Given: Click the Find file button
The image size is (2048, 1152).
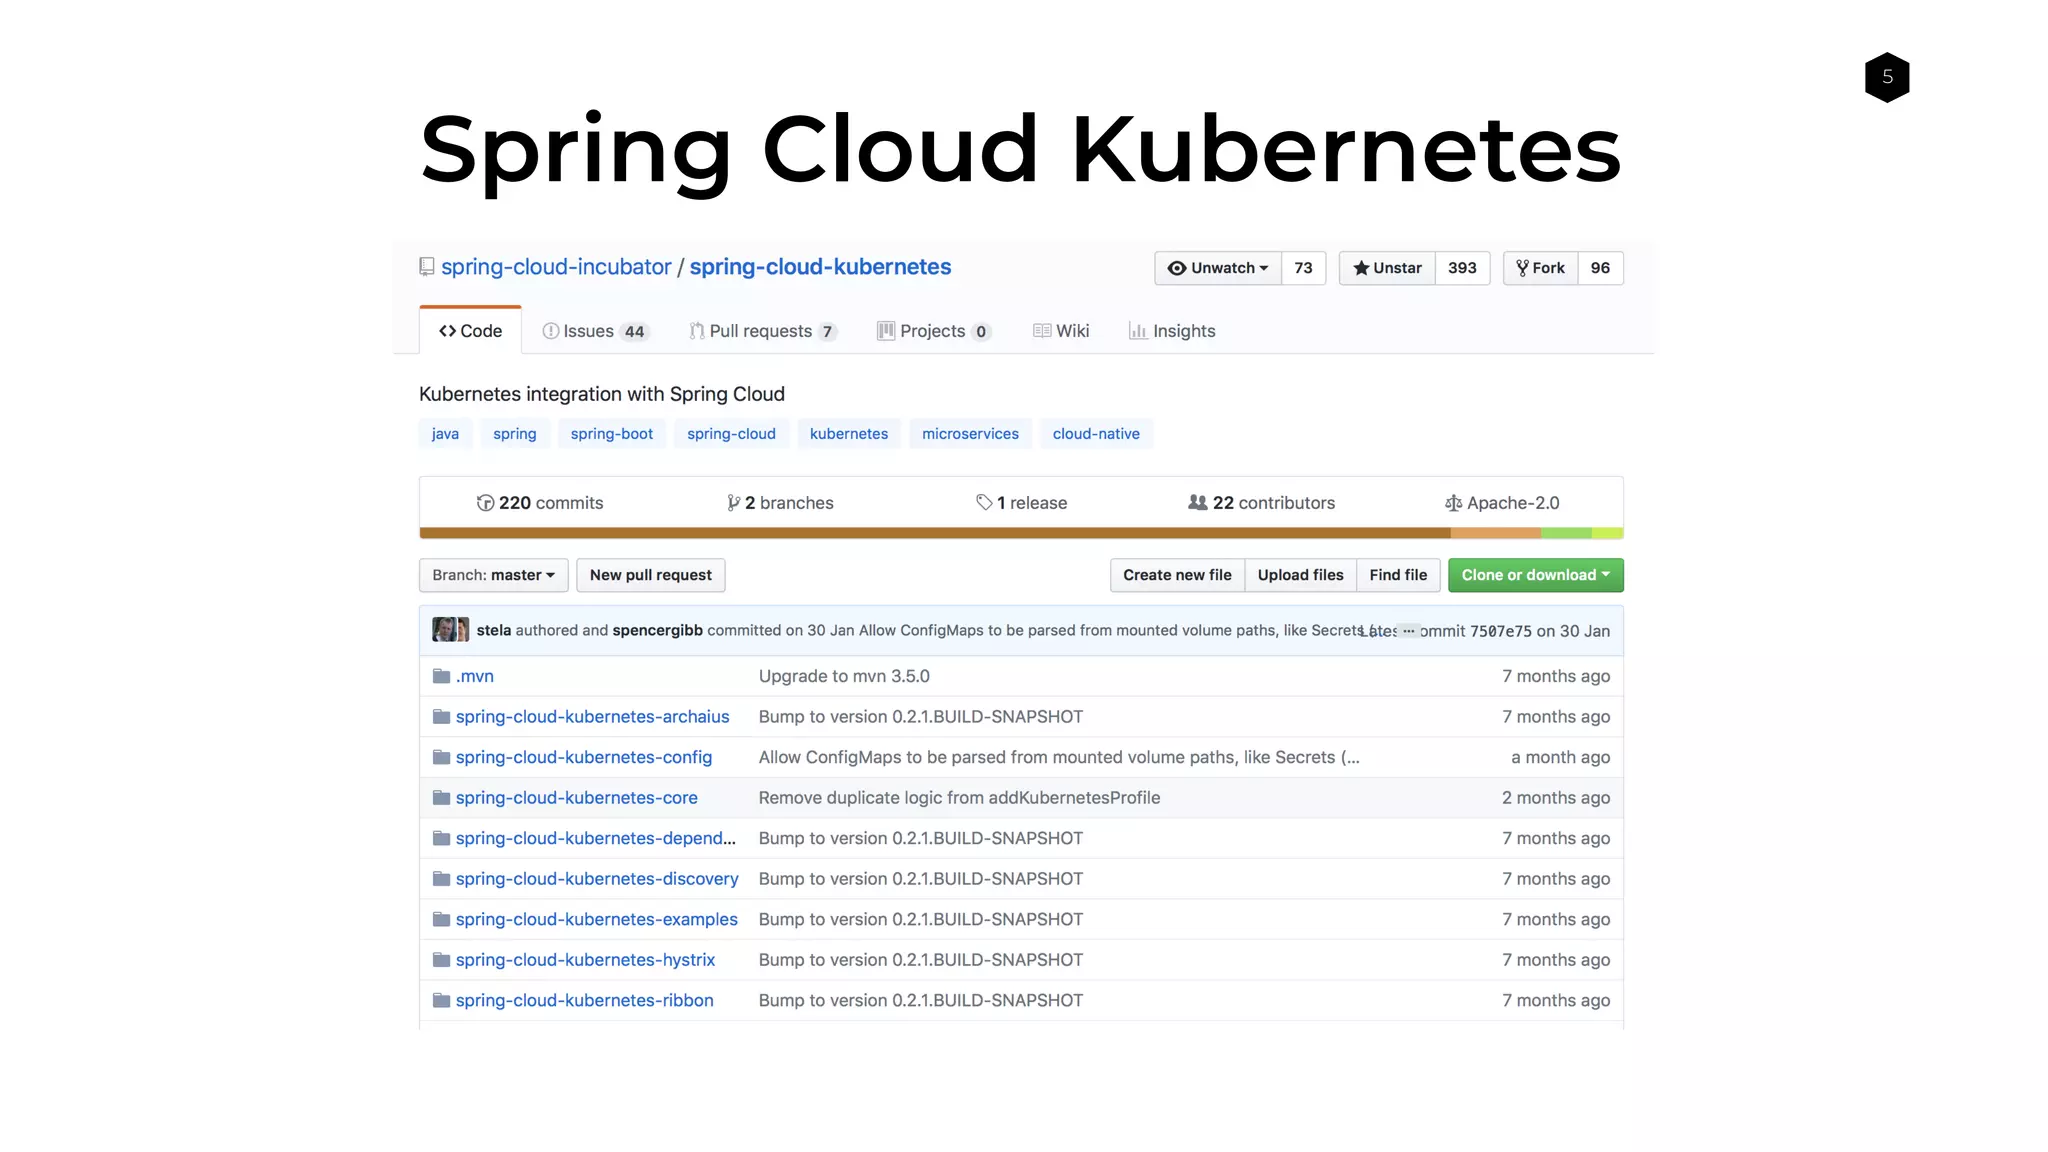Looking at the screenshot, I should pyautogui.click(x=1398, y=575).
